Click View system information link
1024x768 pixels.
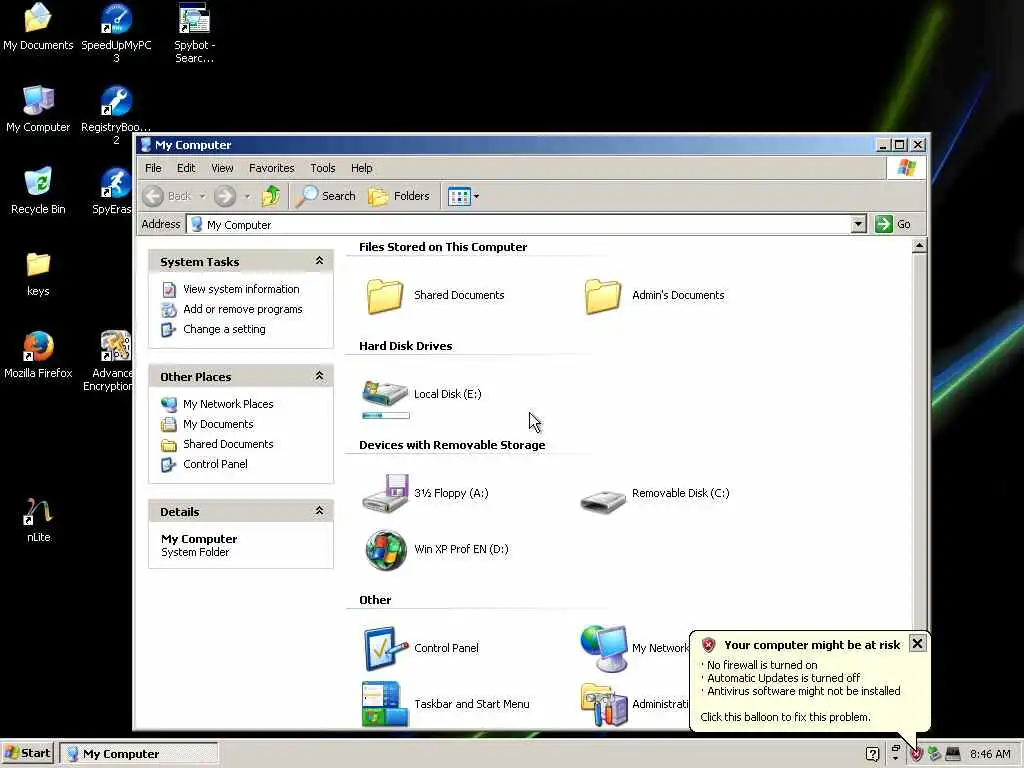tap(241, 289)
